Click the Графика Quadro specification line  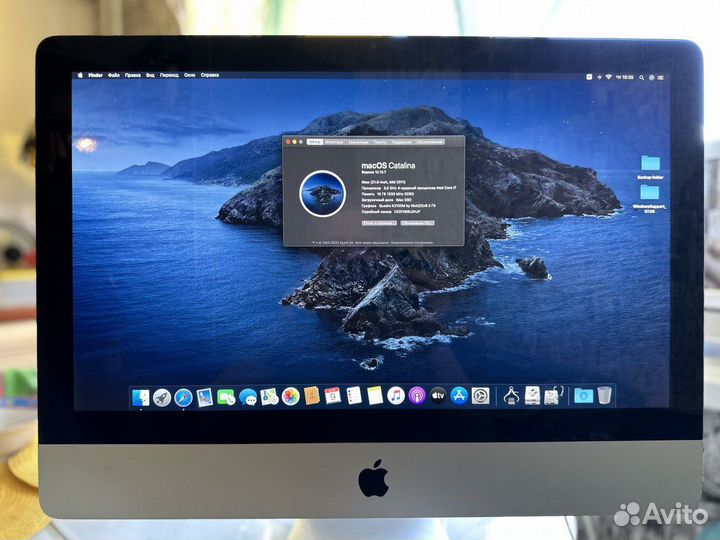399,206
